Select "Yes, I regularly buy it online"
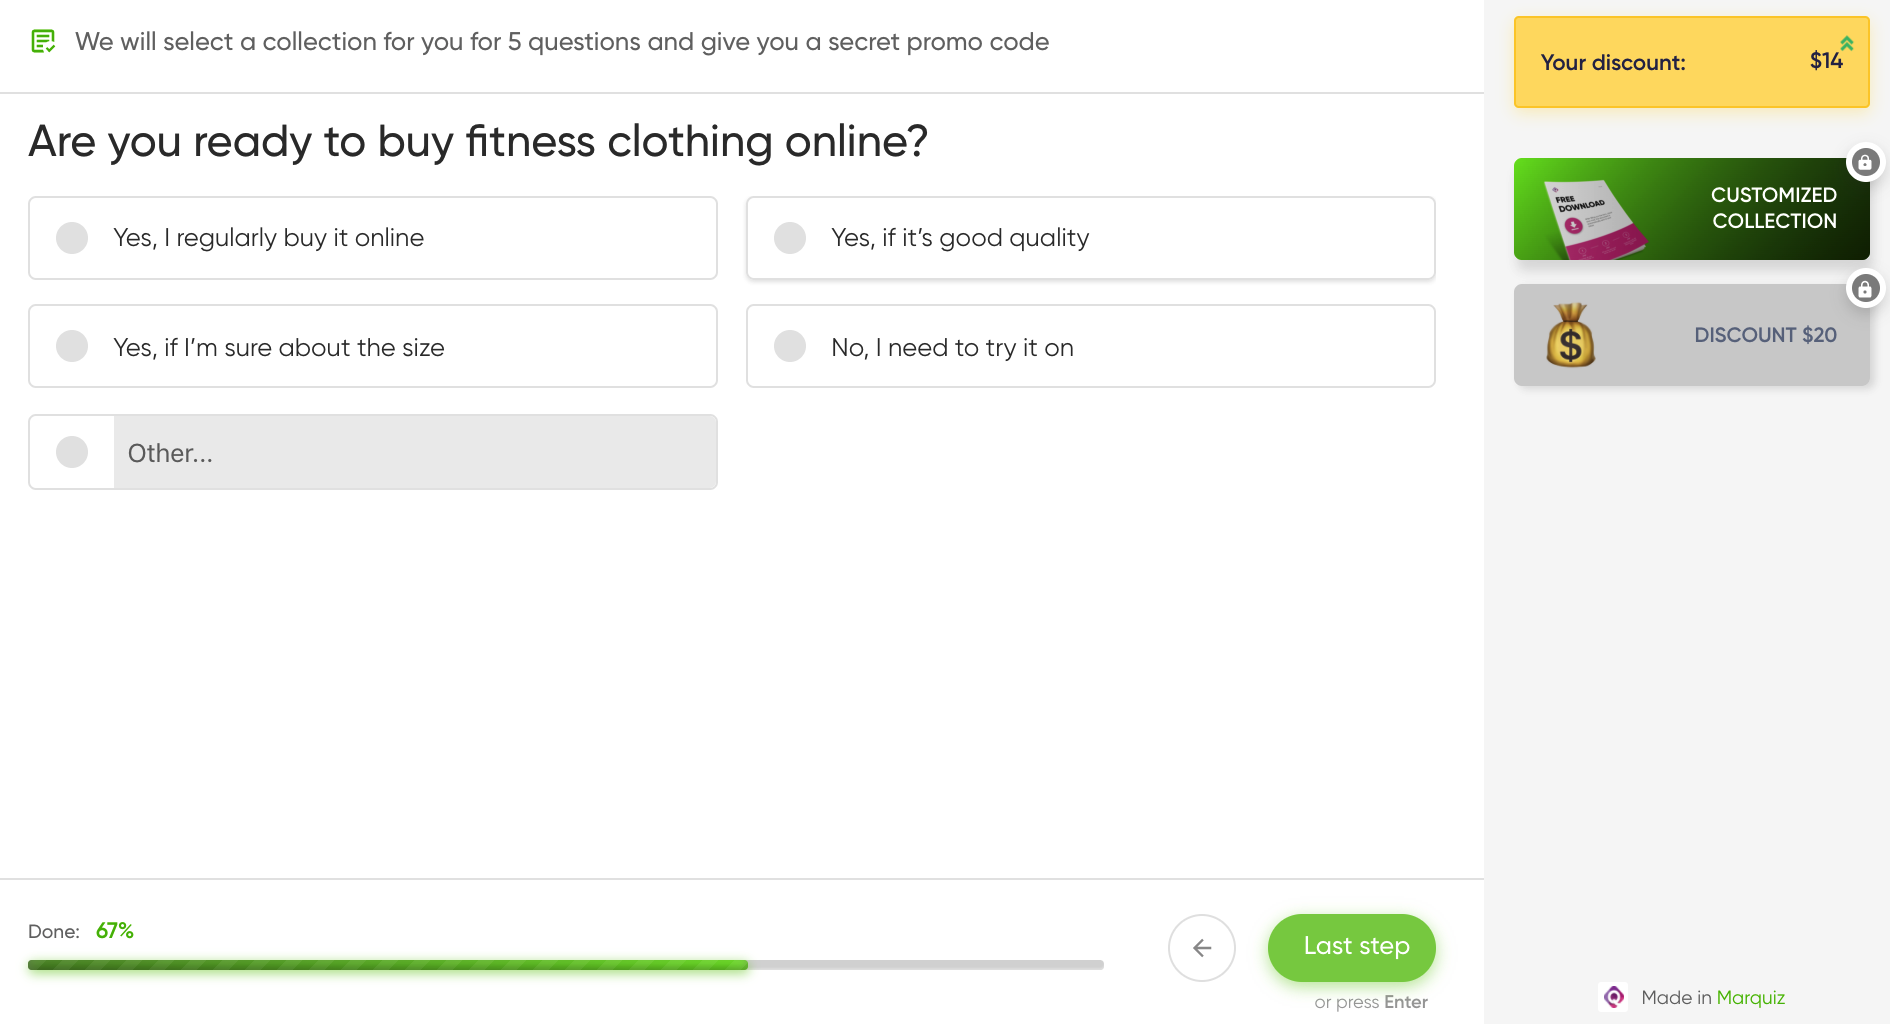Viewport: 1890px width, 1024px height. click(373, 238)
